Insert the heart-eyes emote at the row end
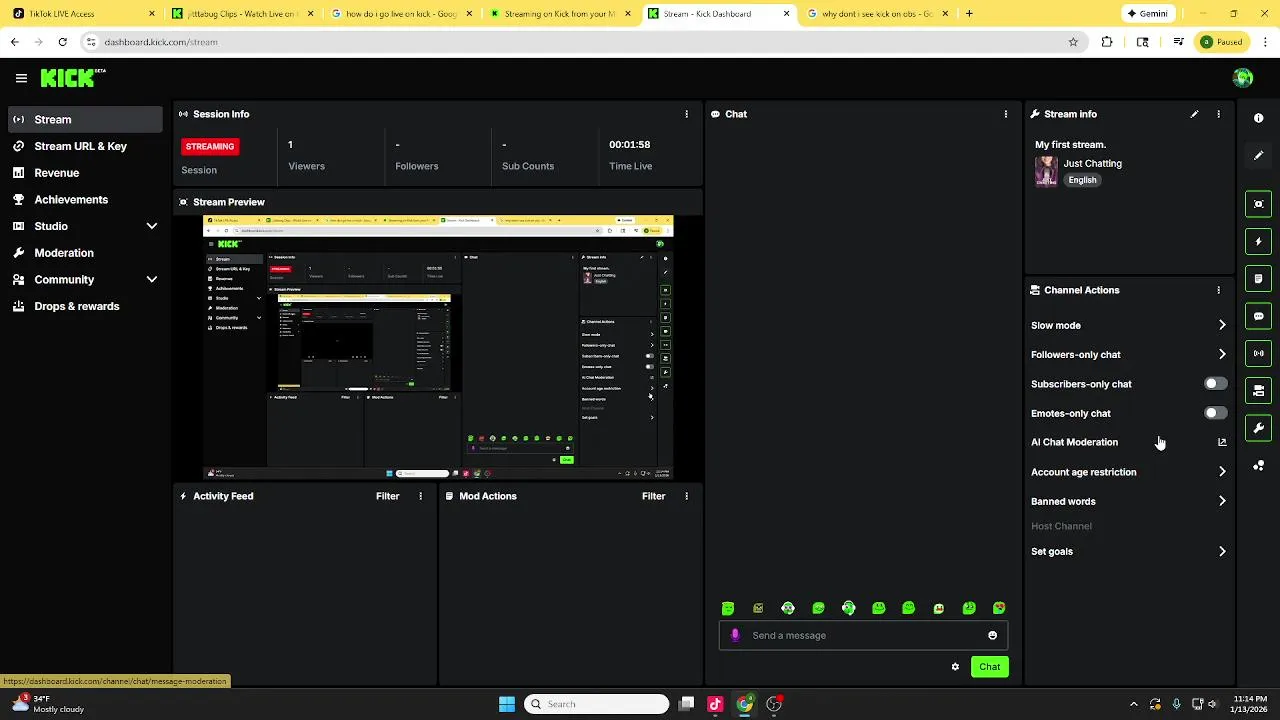This screenshot has height=720, width=1280. [x=999, y=608]
